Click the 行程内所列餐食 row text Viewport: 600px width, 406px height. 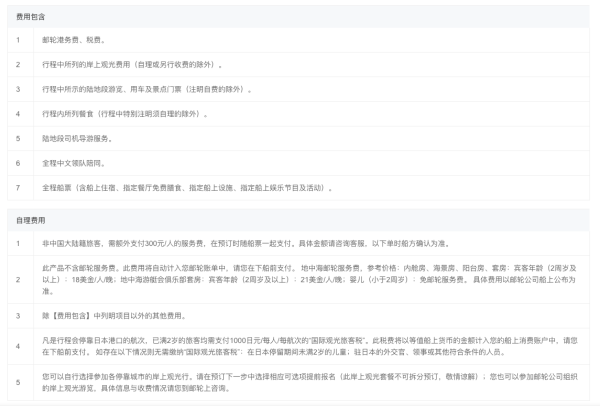[125, 114]
